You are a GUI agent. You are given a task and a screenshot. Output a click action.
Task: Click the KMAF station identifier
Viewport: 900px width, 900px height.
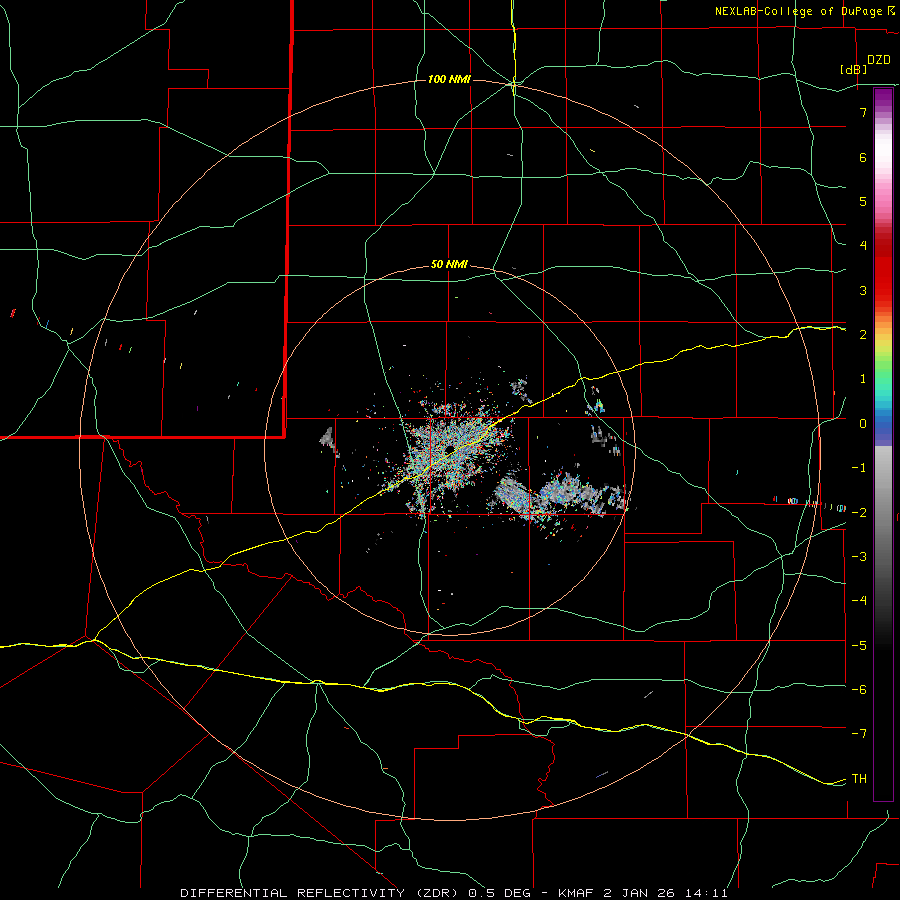[575, 893]
